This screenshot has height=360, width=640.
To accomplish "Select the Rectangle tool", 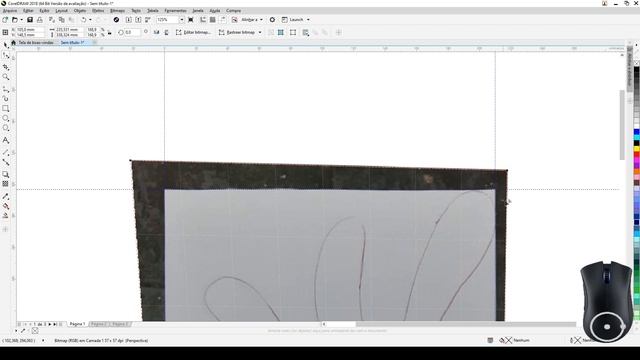I will pos(6,109).
